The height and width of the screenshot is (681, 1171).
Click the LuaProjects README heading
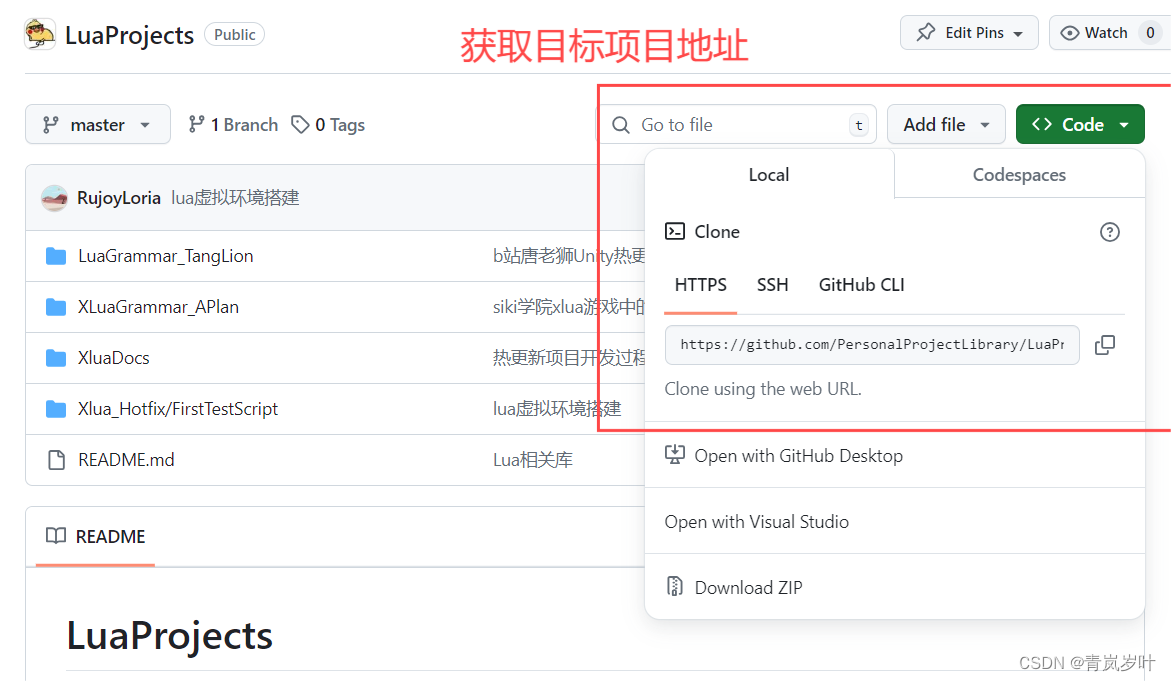(x=170, y=636)
